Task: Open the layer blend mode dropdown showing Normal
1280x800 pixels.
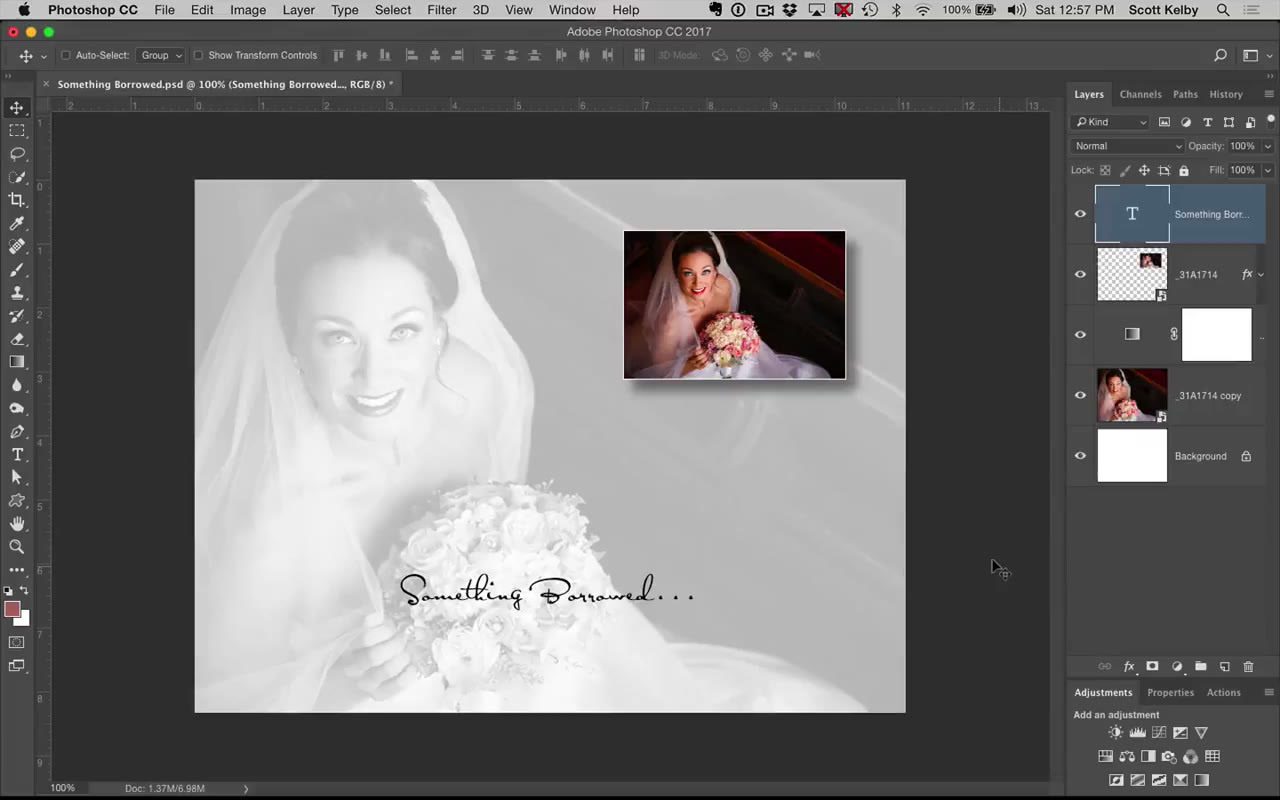Action: click(1128, 145)
